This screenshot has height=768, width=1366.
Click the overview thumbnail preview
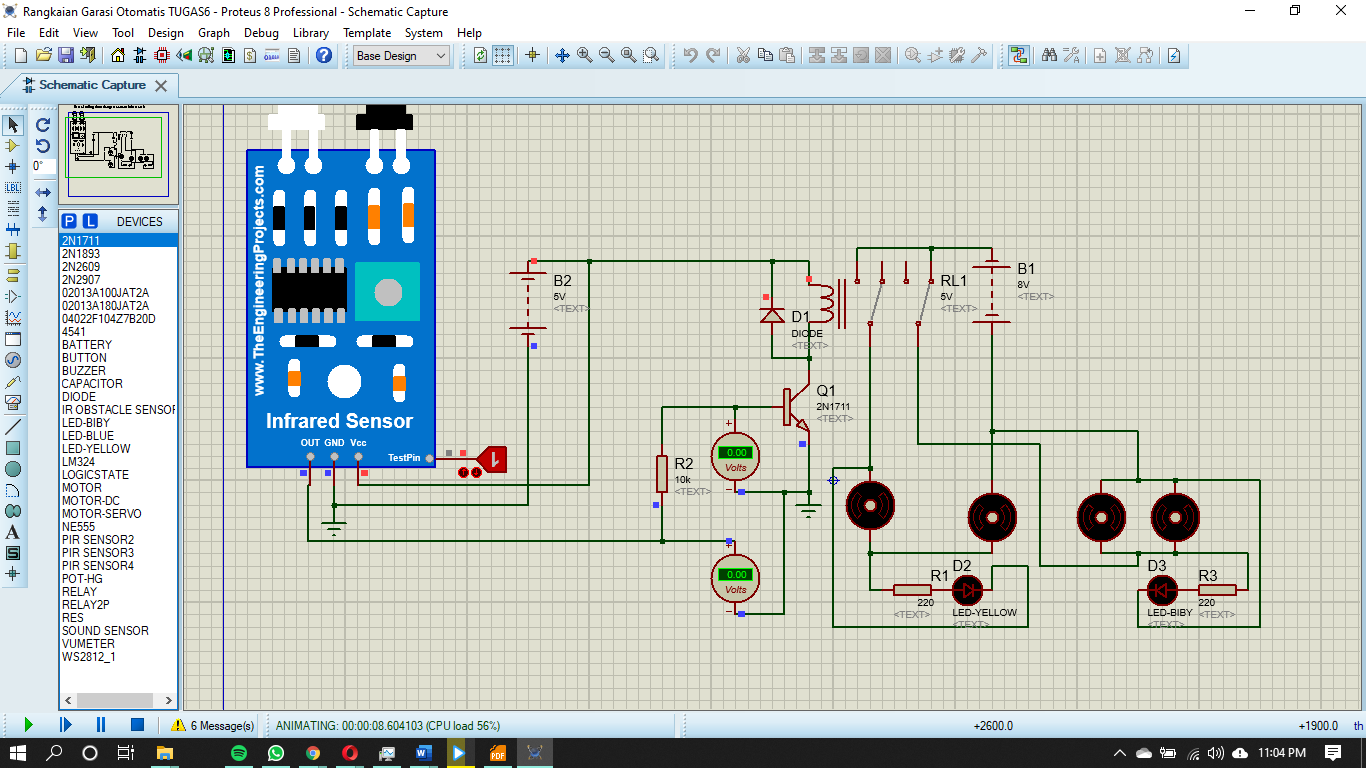coord(118,154)
